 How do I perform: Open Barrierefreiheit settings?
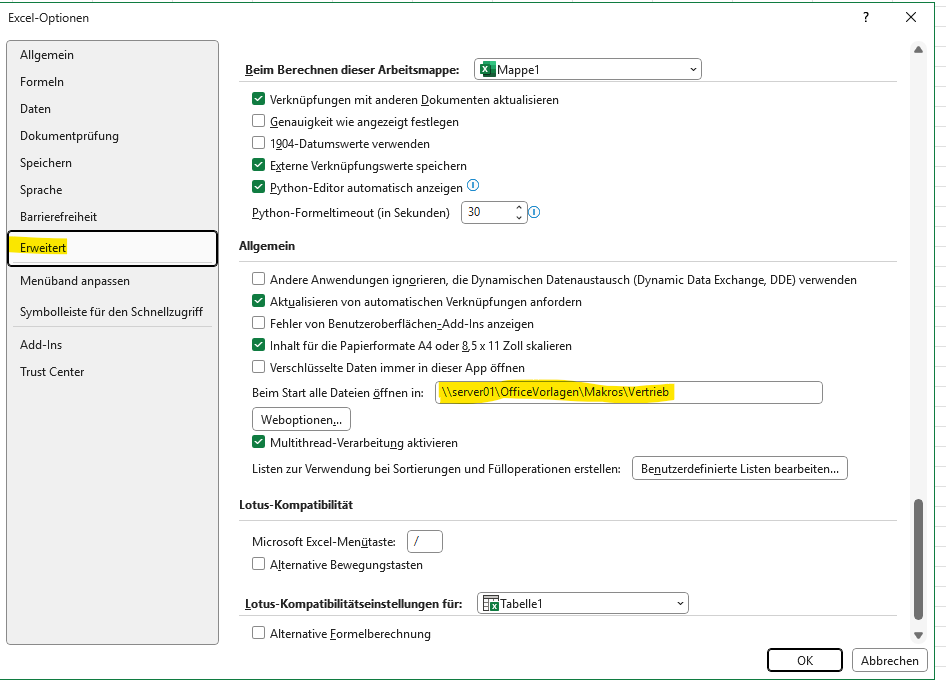(x=112, y=217)
